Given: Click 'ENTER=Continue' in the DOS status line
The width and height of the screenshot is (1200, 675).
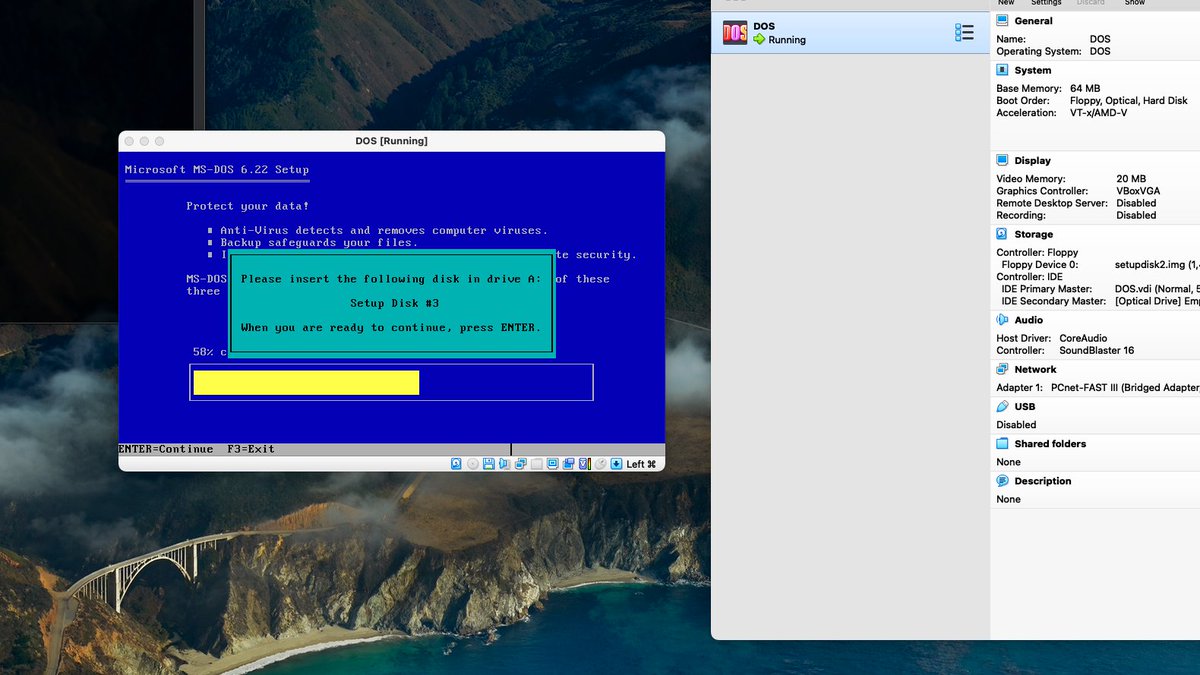Looking at the screenshot, I should 166,450.
